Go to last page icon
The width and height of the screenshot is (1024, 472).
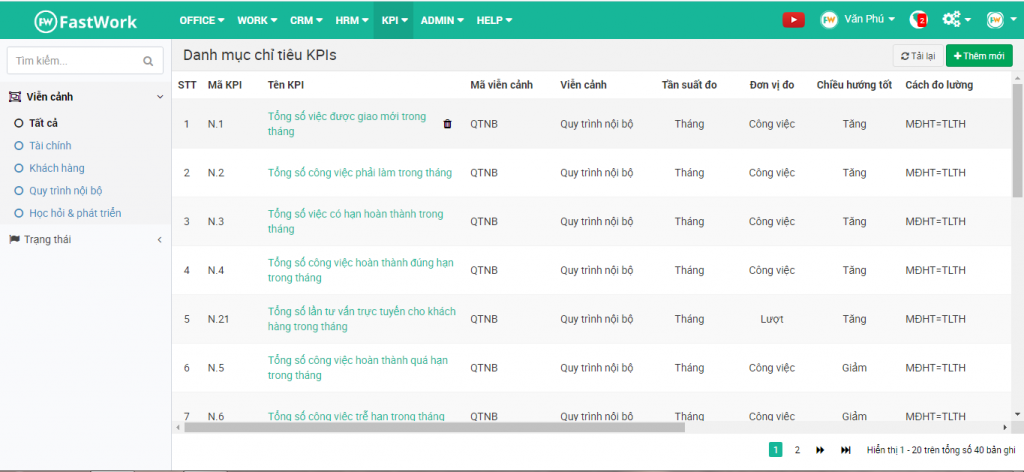pyautogui.click(x=846, y=450)
